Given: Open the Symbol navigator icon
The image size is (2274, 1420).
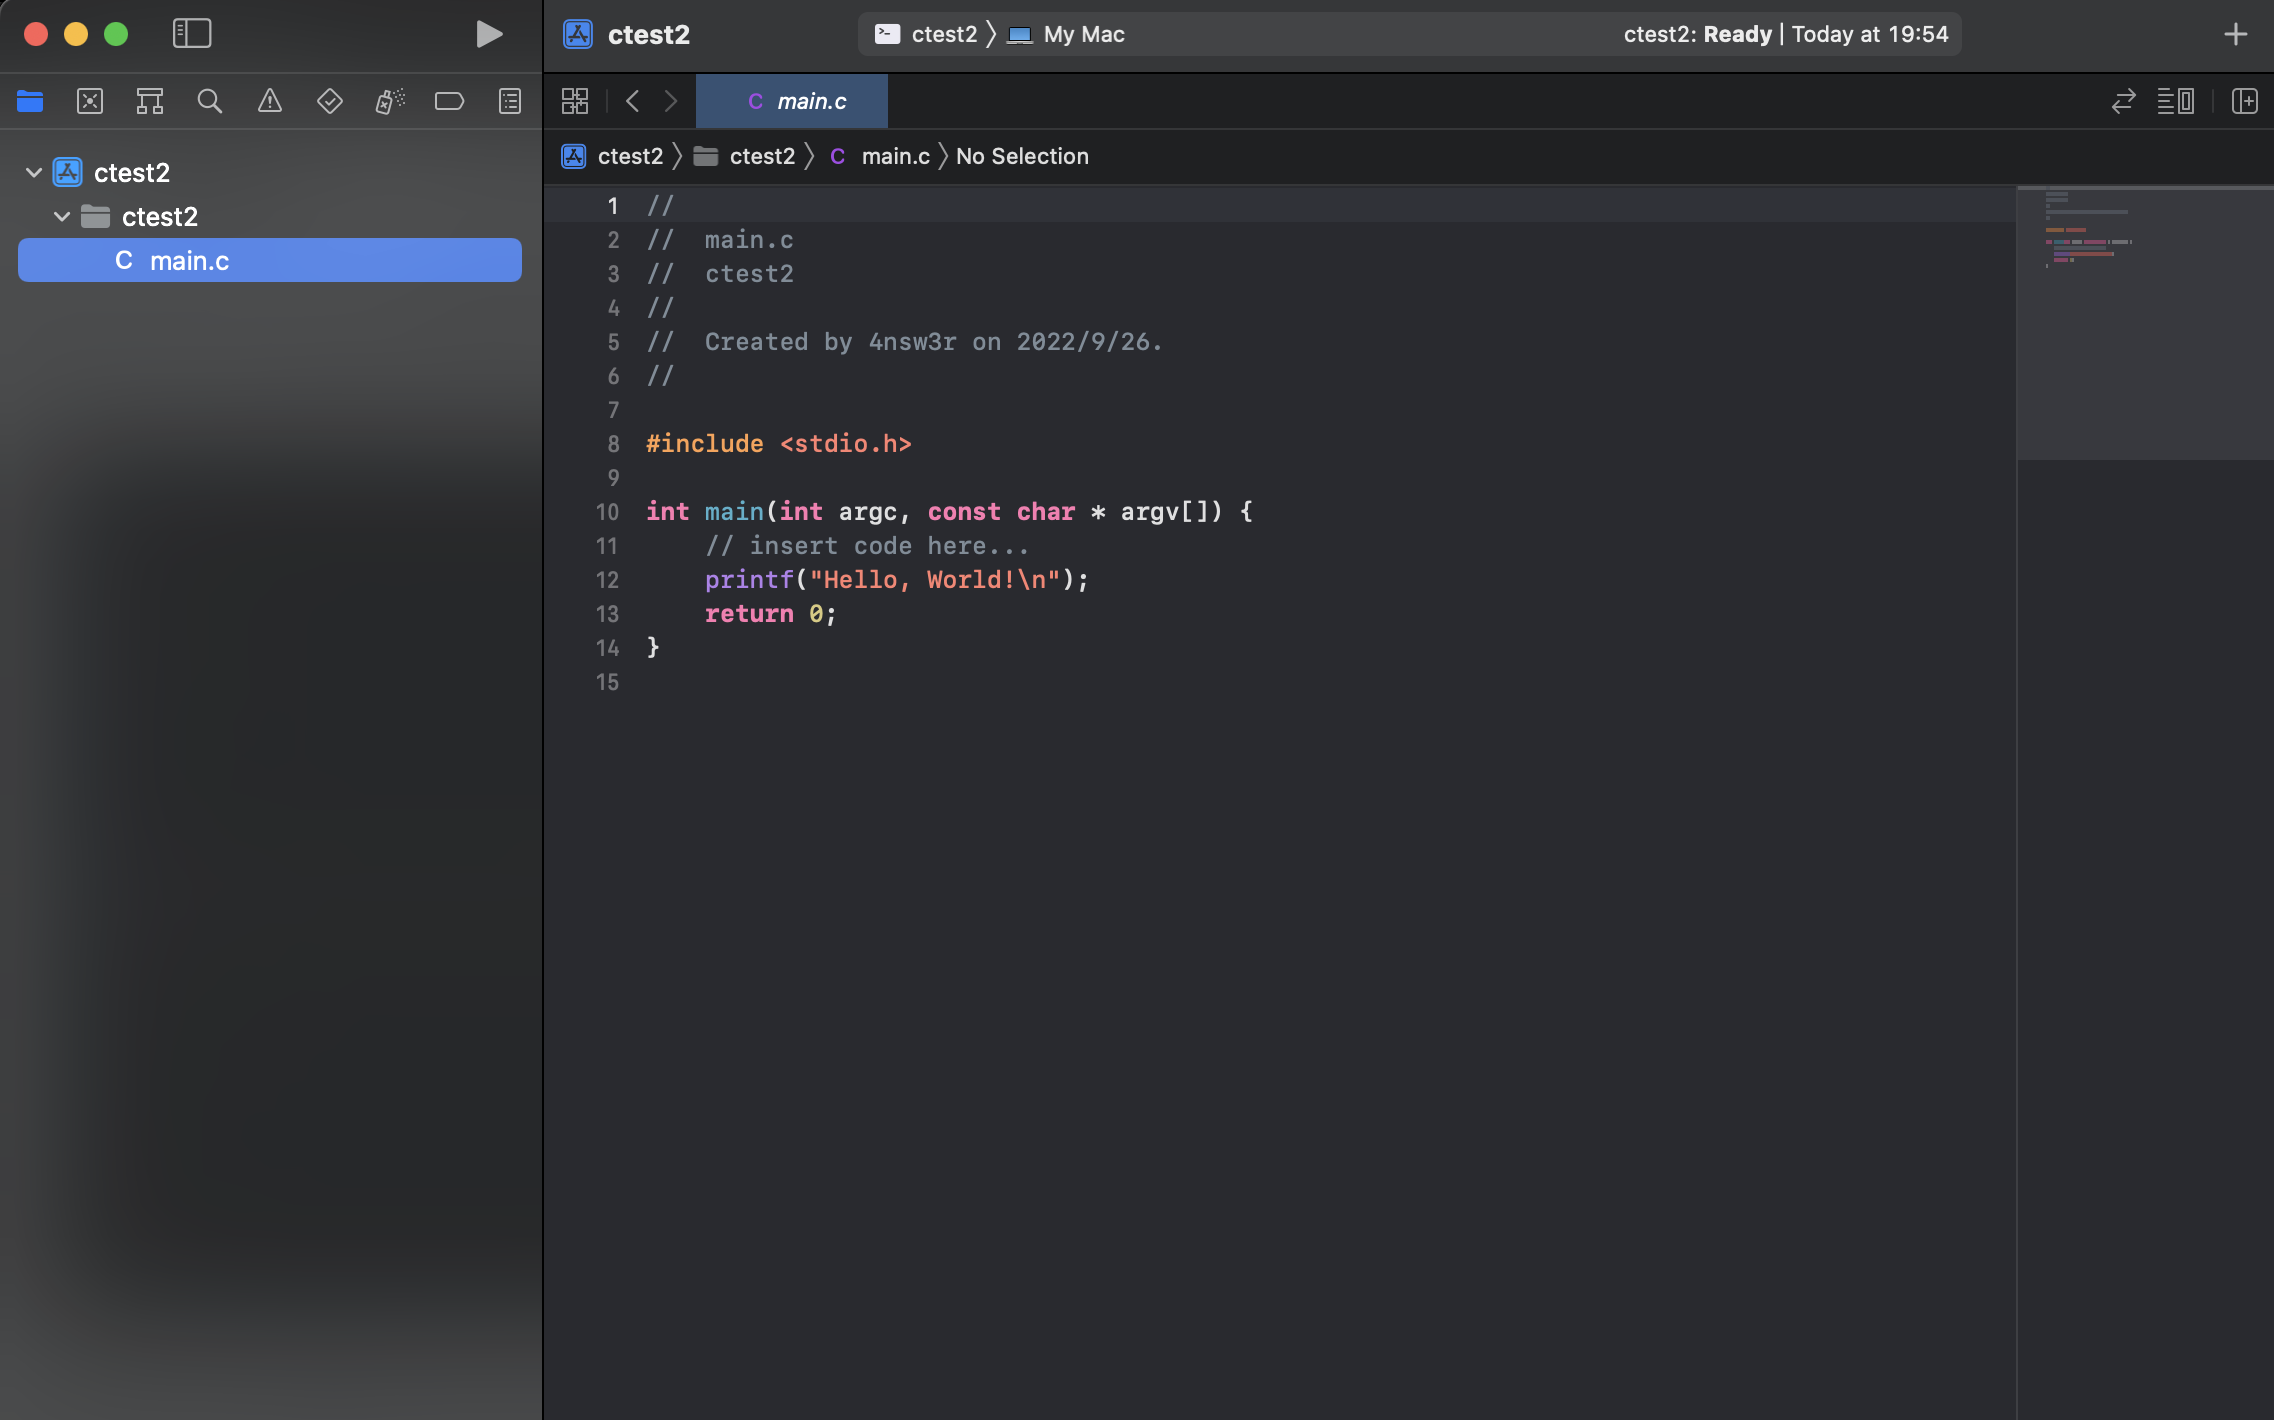Looking at the screenshot, I should [150, 101].
